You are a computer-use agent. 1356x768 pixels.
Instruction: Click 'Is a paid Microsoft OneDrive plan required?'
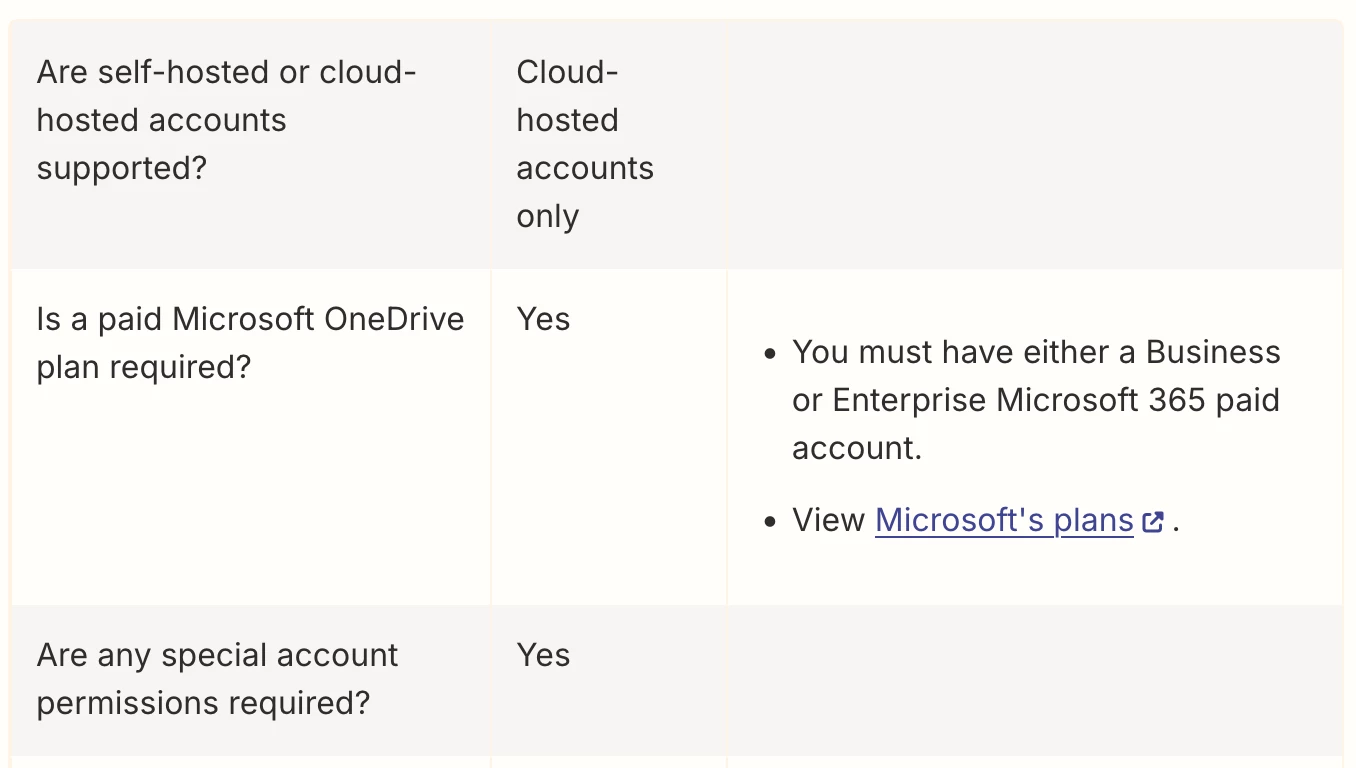(250, 343)
